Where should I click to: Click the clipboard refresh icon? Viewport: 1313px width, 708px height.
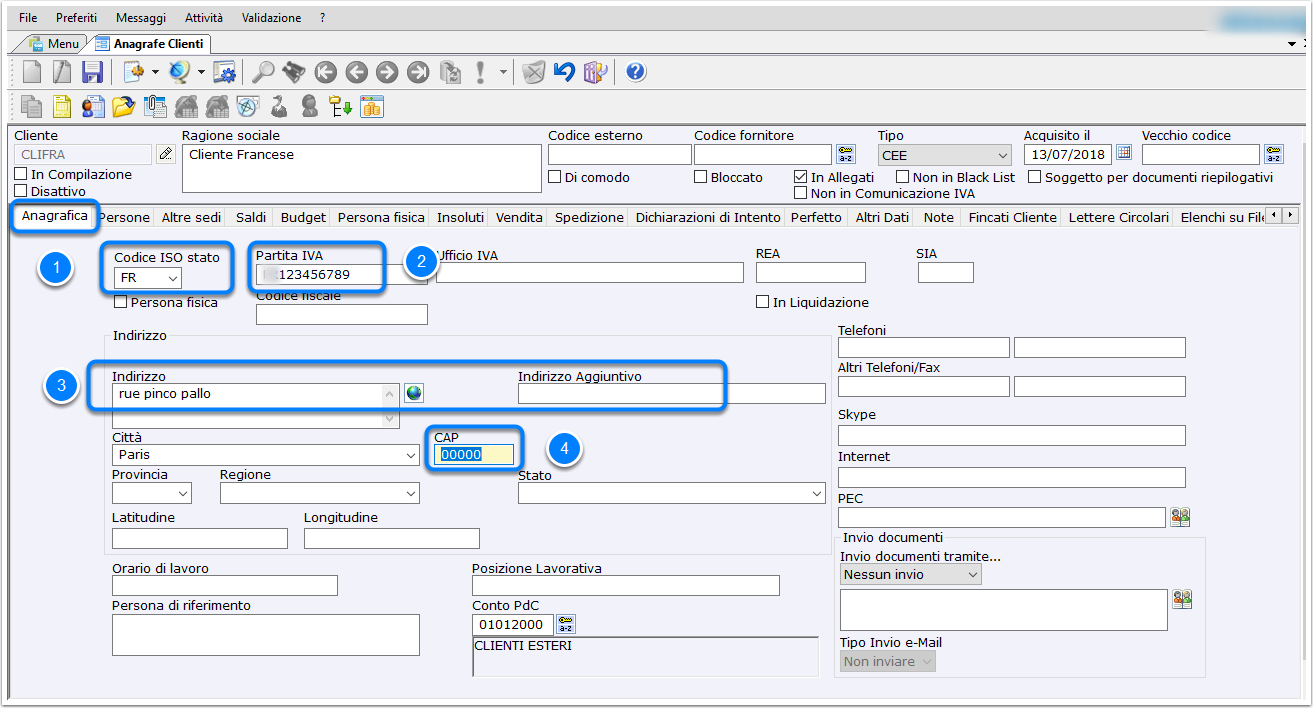tap(450, 72)
